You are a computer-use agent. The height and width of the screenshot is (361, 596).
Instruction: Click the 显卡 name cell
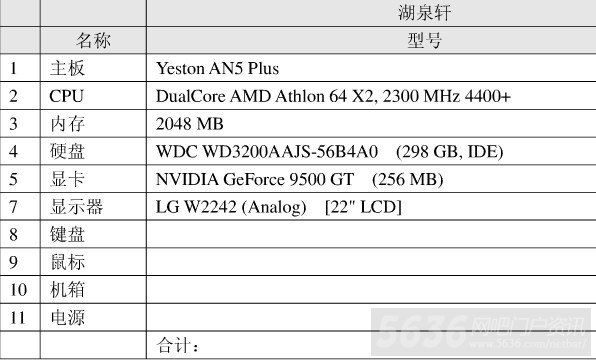pos(93,179)
